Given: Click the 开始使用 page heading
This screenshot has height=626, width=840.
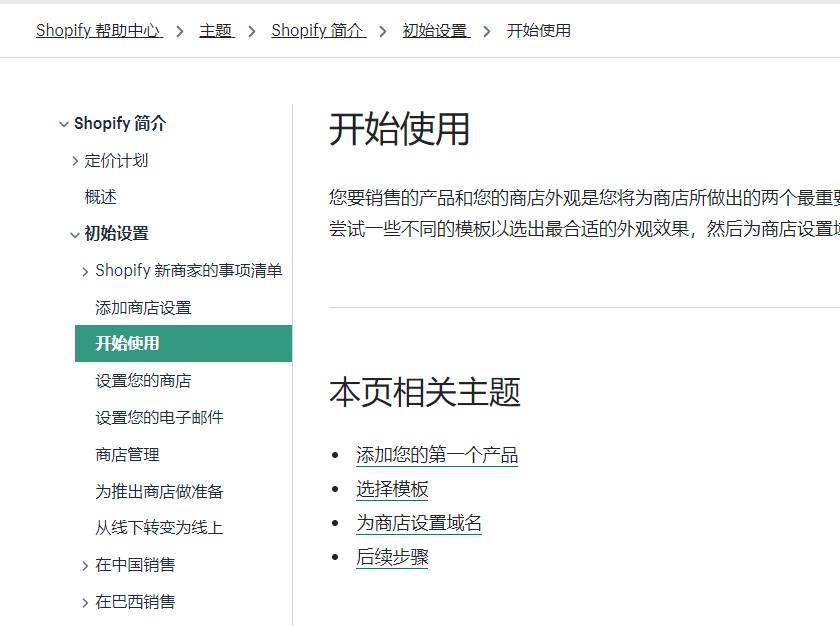Looking at the screenshot, I should pos(400,129).
